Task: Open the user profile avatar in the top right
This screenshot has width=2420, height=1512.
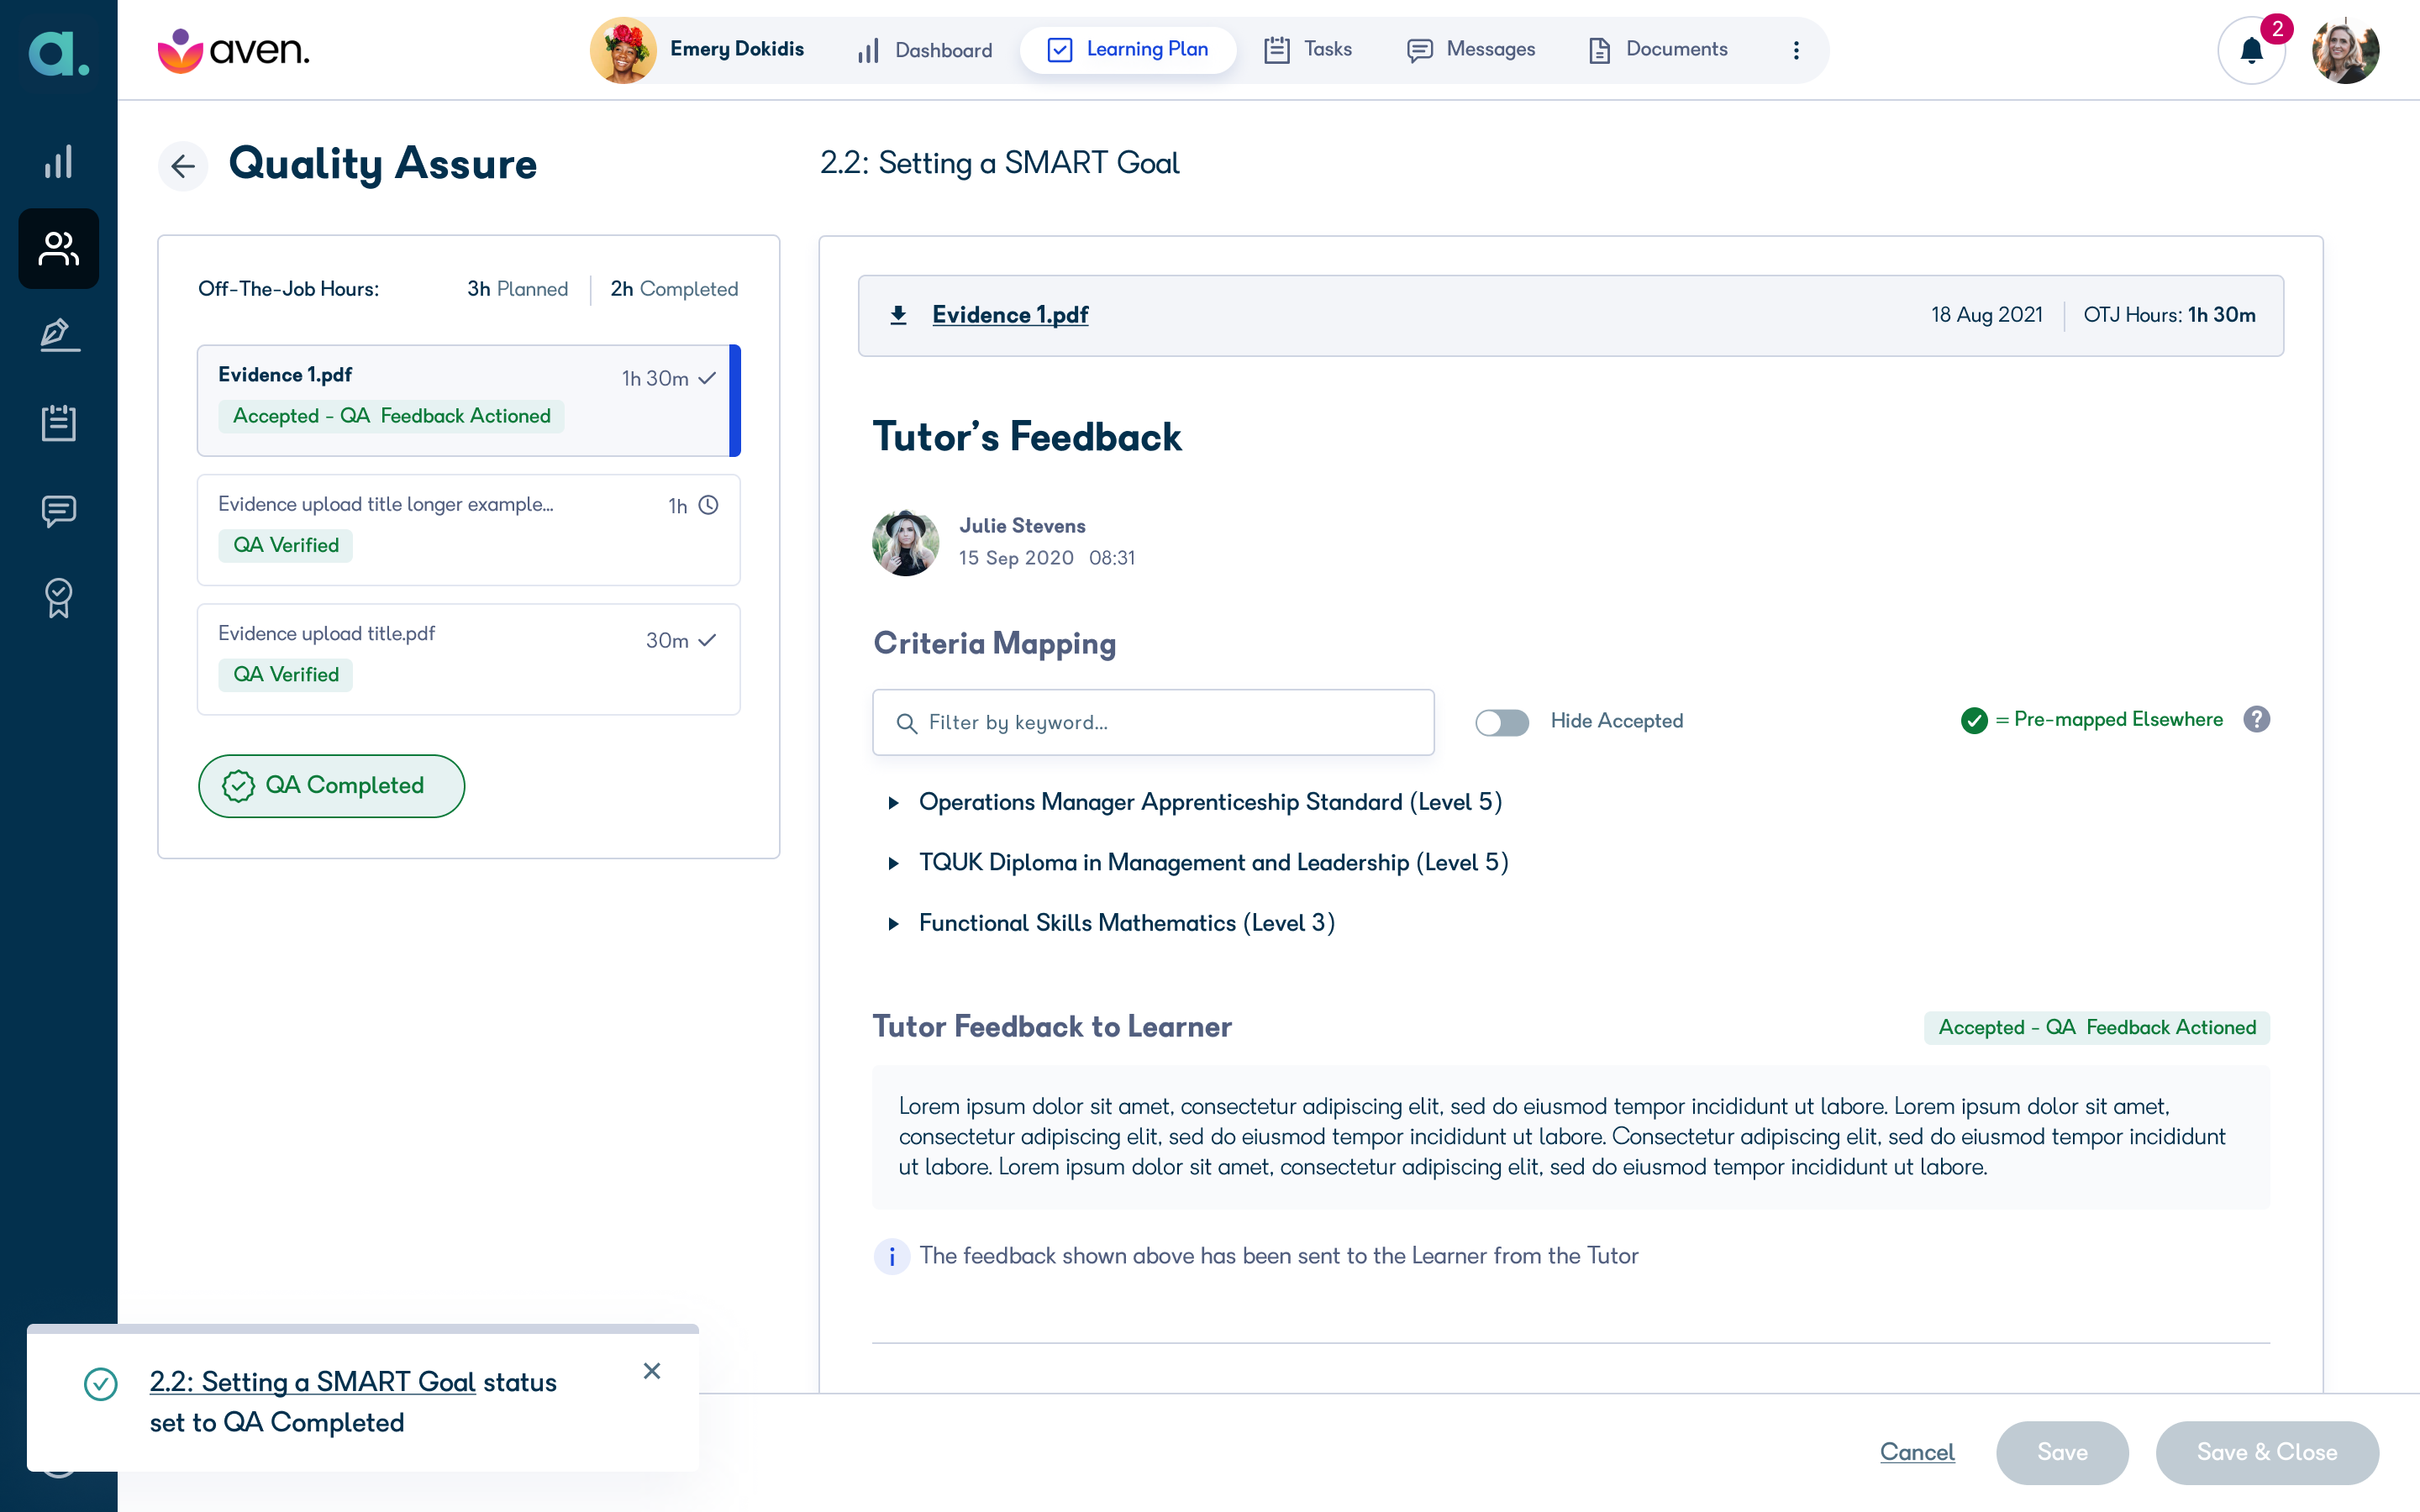Action: point(2345,50)
